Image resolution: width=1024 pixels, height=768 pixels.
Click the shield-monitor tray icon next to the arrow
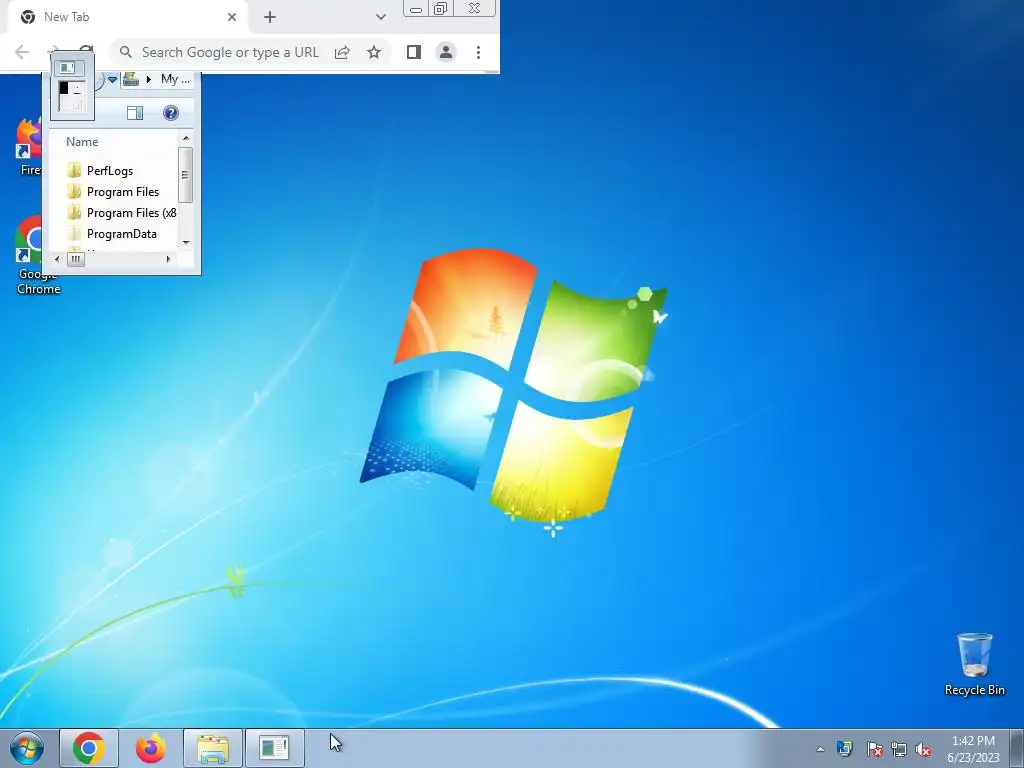(844, 748)
